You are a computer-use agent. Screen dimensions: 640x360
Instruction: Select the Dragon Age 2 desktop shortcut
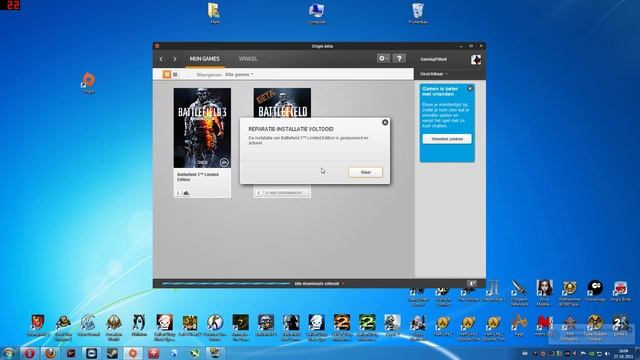(x=493, y=291)
